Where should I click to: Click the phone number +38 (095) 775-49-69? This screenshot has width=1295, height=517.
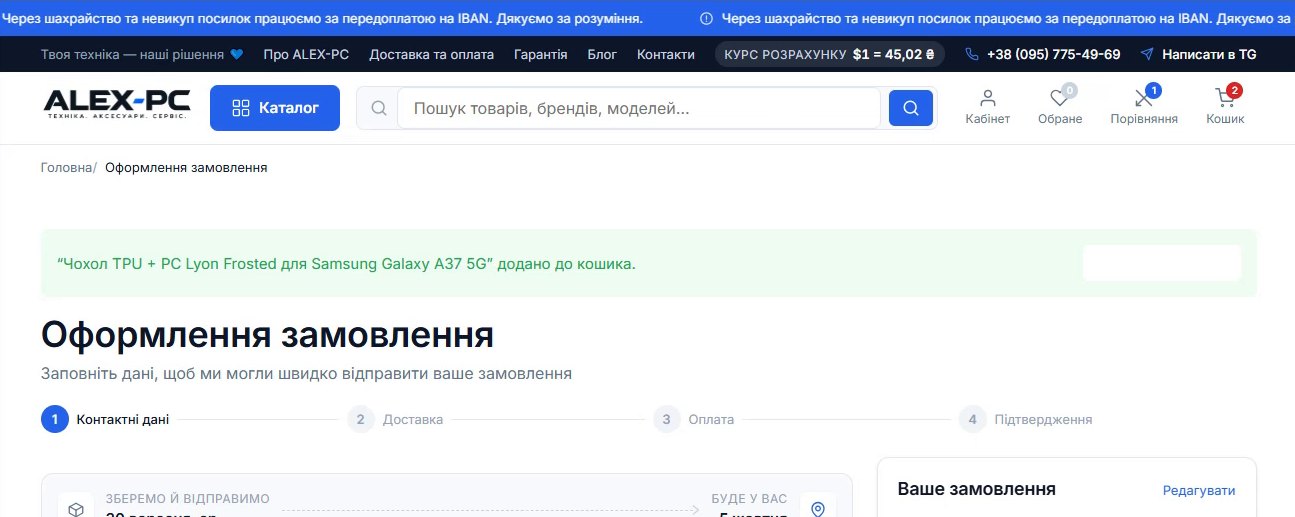(1043, 54)
